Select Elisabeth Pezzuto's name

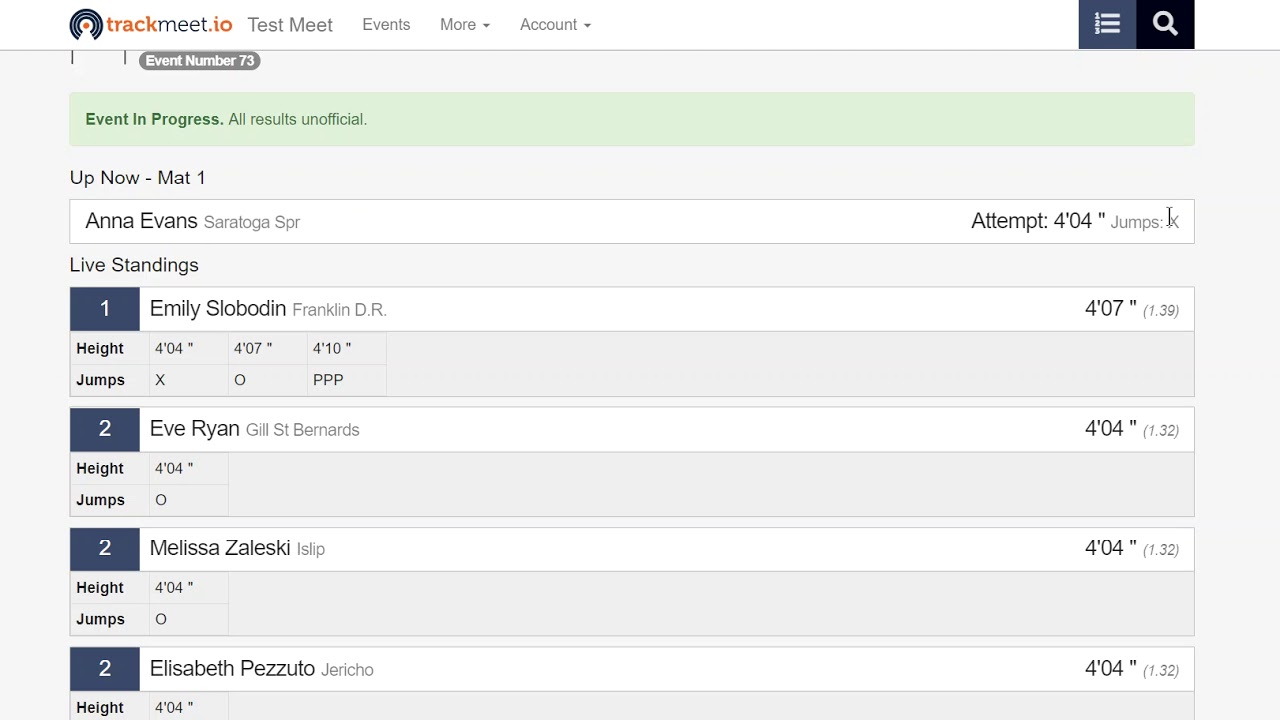pos(232,668)
